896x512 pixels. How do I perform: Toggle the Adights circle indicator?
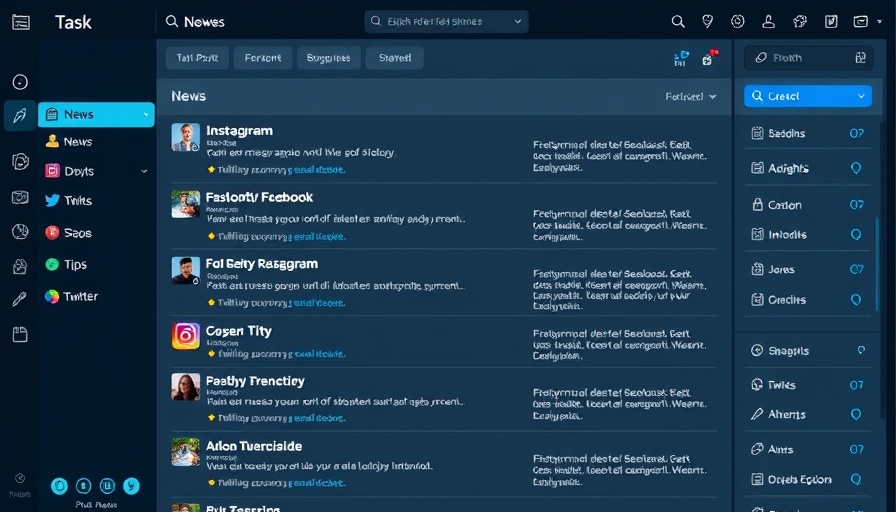856,168
